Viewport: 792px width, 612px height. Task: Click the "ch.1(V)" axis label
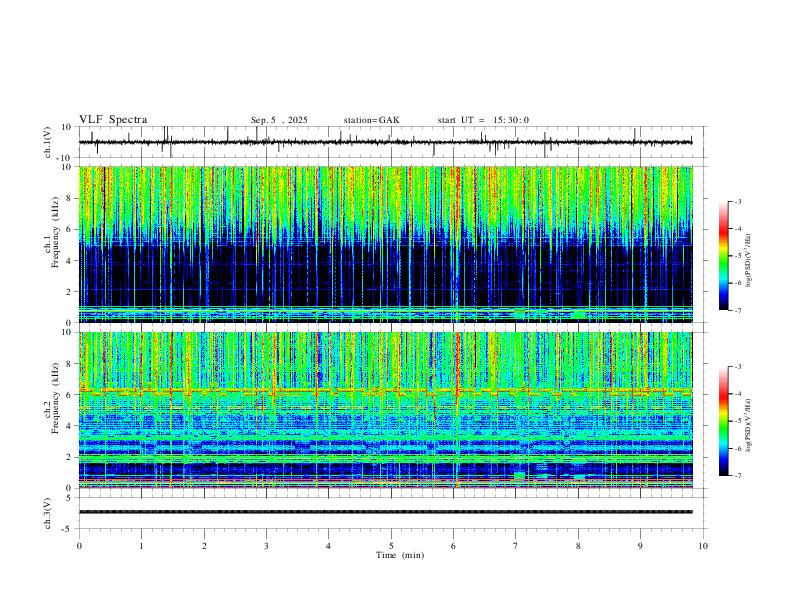pyautogui.click(x=48, y=142)
